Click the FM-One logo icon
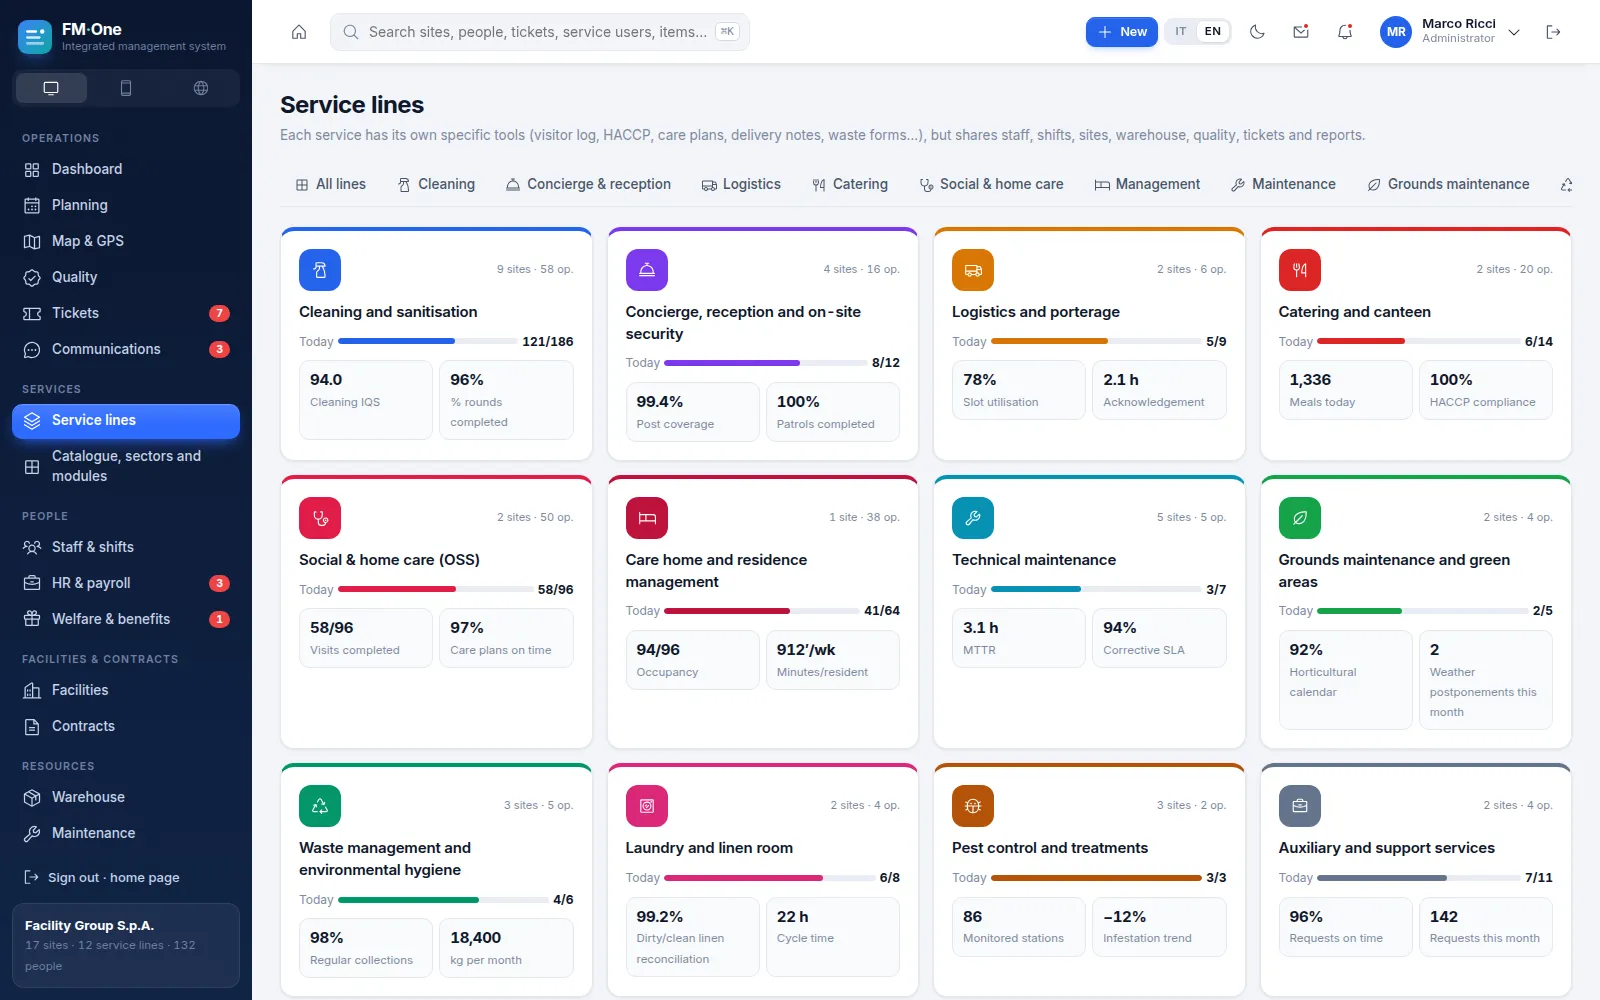 pos(35,37)
